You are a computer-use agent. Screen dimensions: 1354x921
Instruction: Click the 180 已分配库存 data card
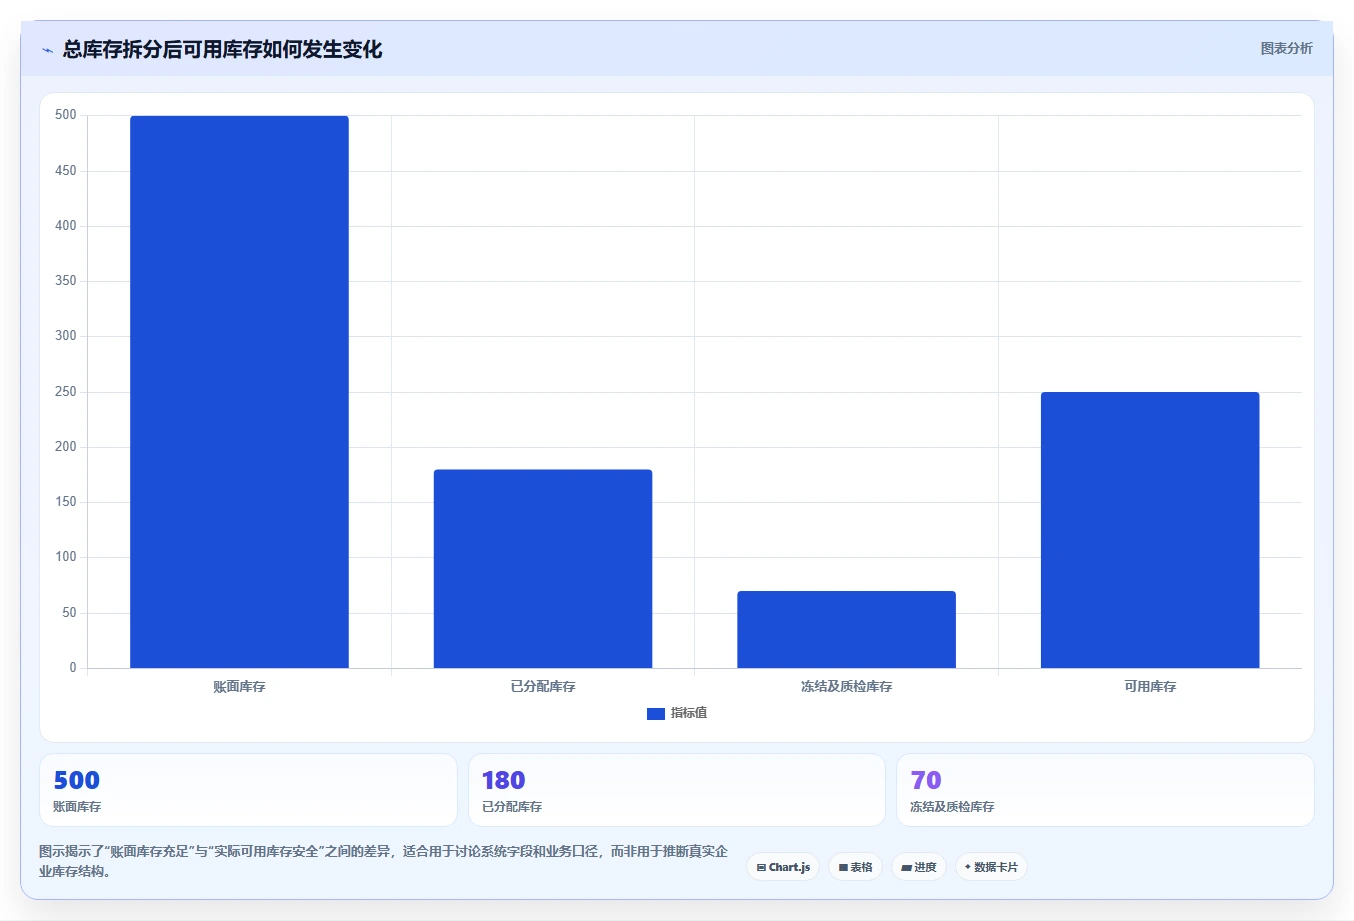(677, 790)
